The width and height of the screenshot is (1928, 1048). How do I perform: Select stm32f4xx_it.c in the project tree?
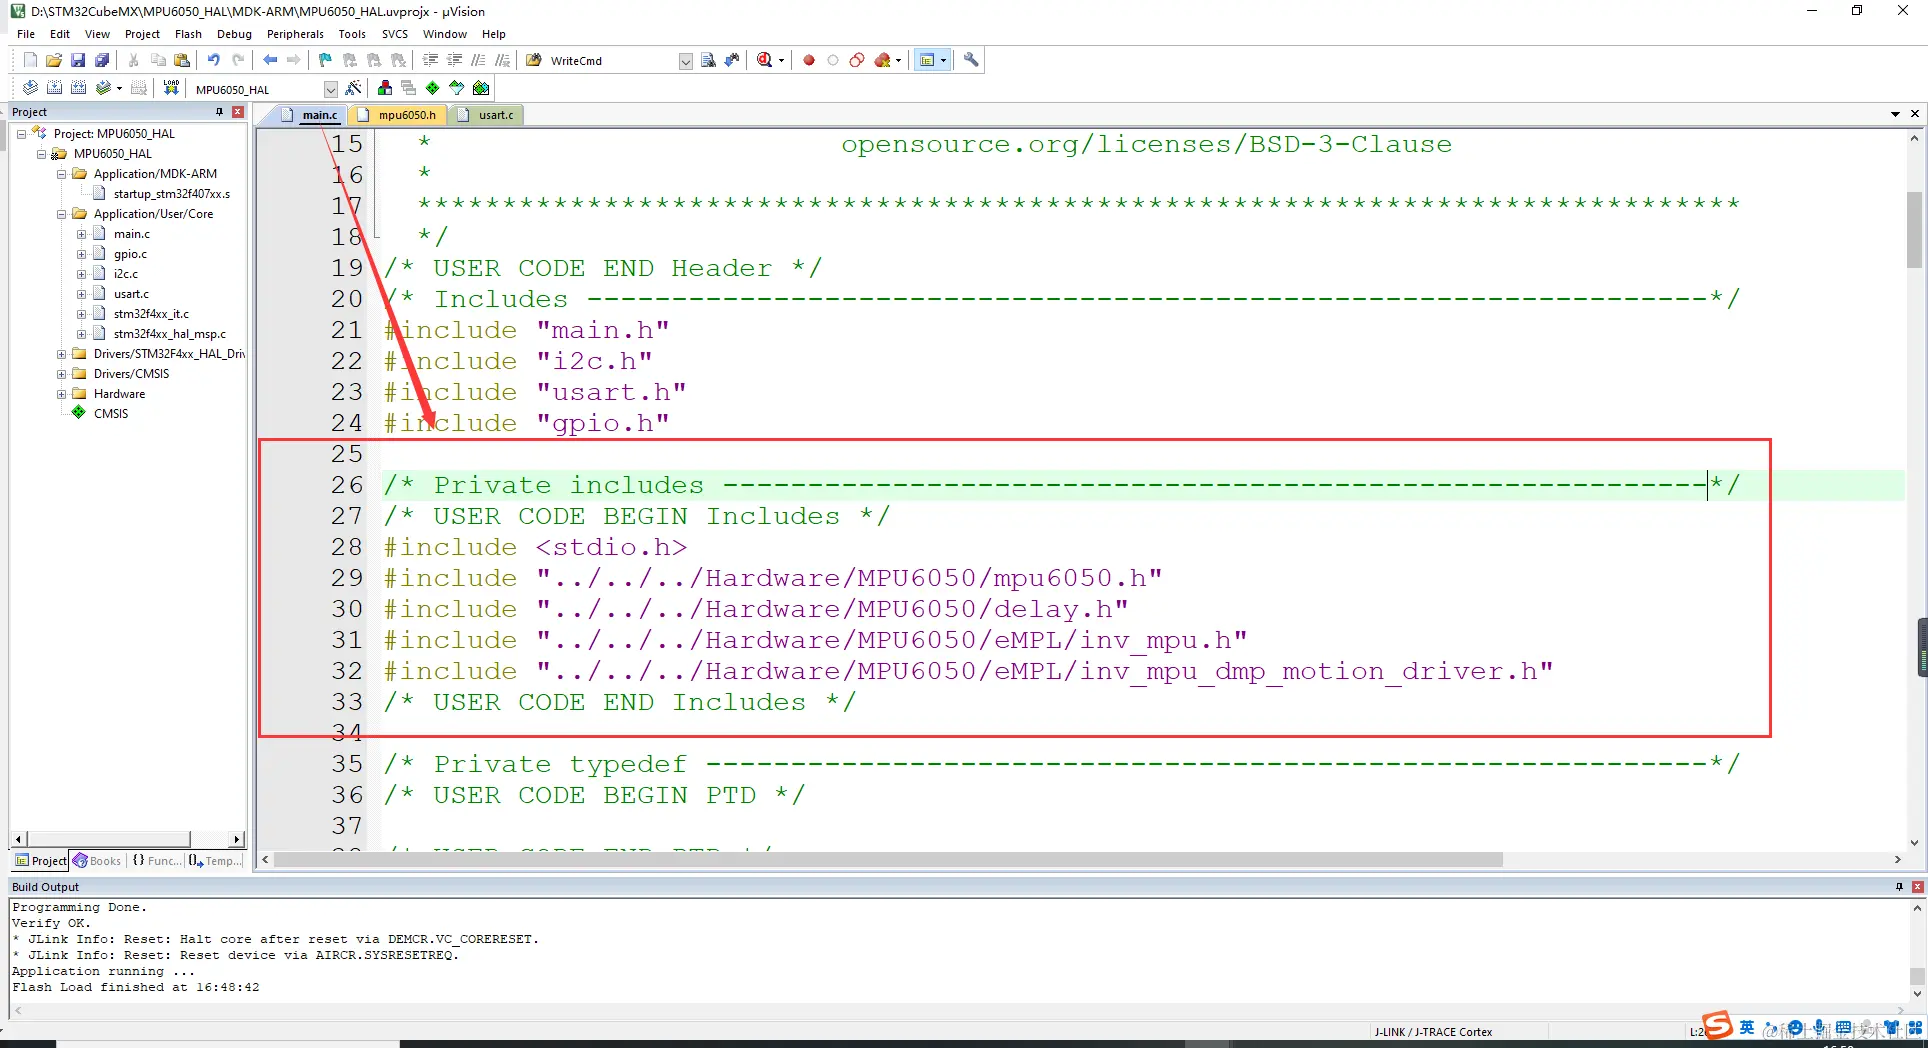coord(151,313)
